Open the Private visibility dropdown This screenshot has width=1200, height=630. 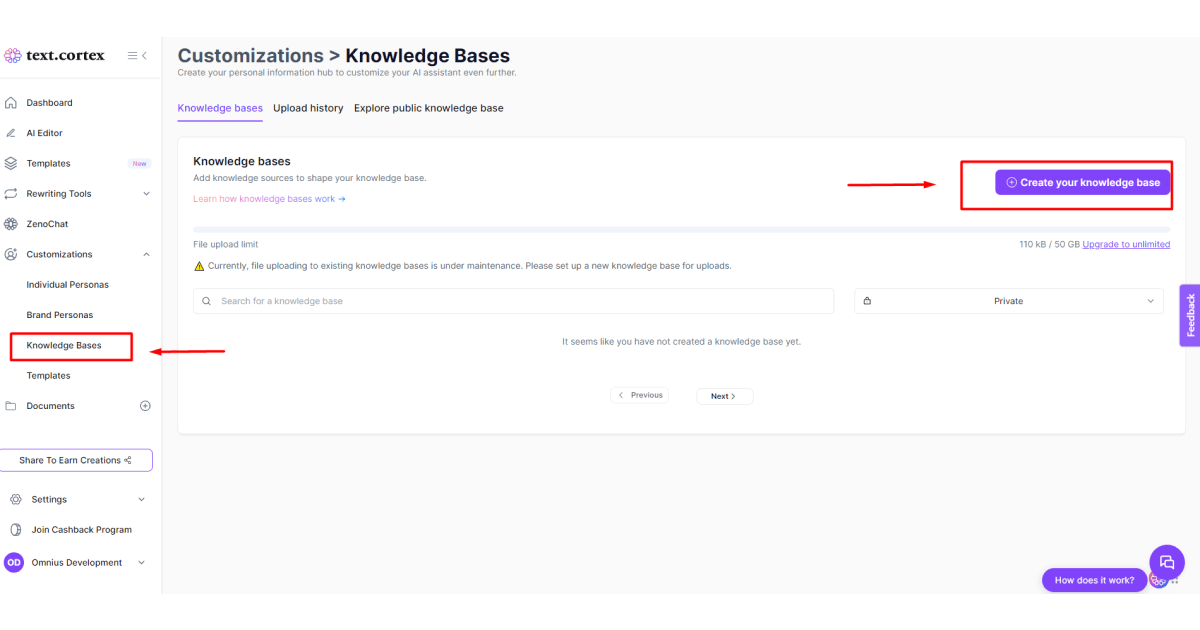[1009, 301]
